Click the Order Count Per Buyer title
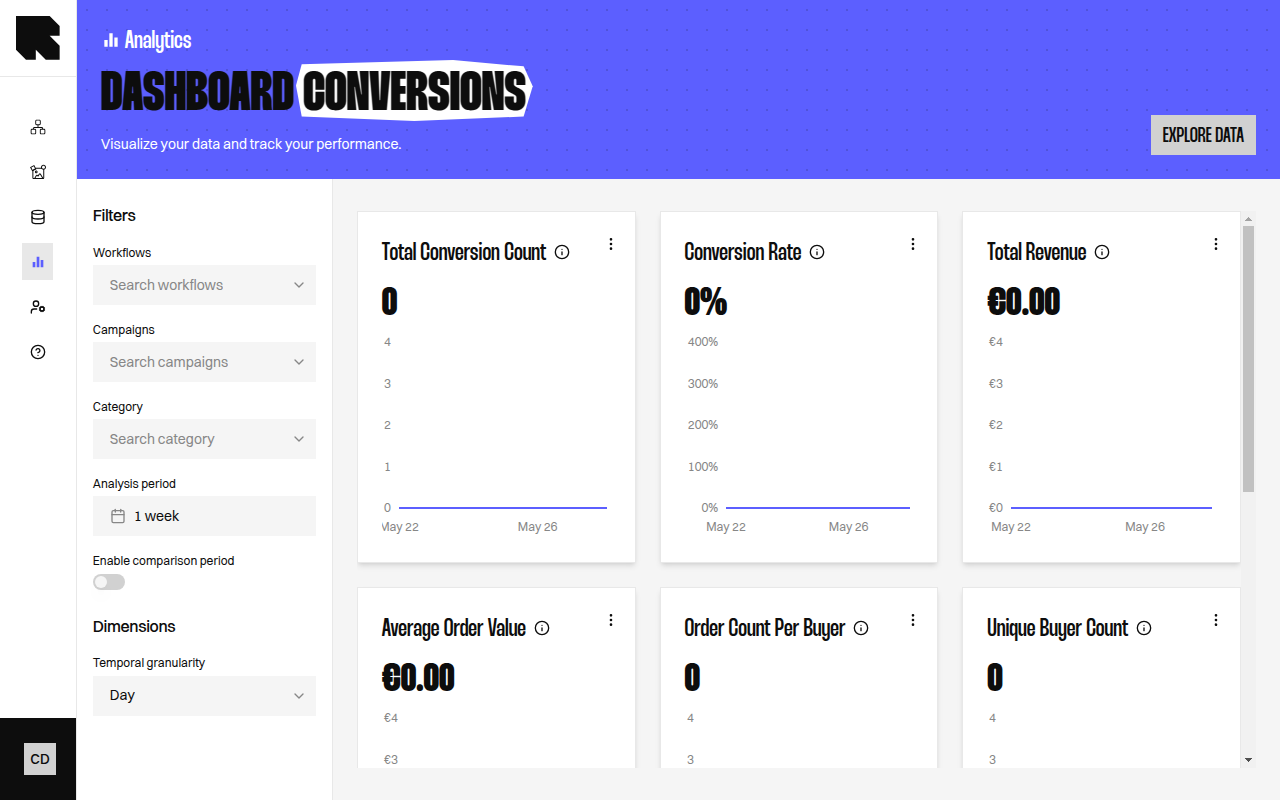Screen dimensions: 1280x800 (765, 628)
